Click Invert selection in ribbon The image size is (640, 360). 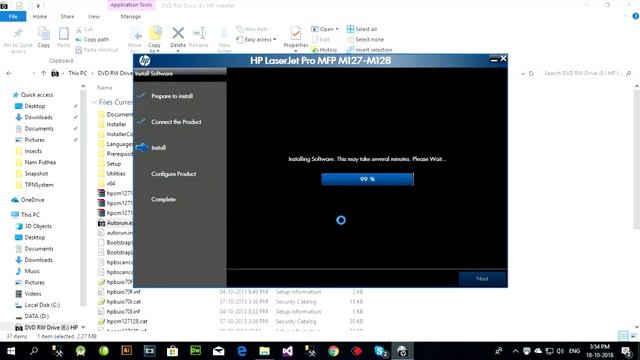tap(369, 49)
